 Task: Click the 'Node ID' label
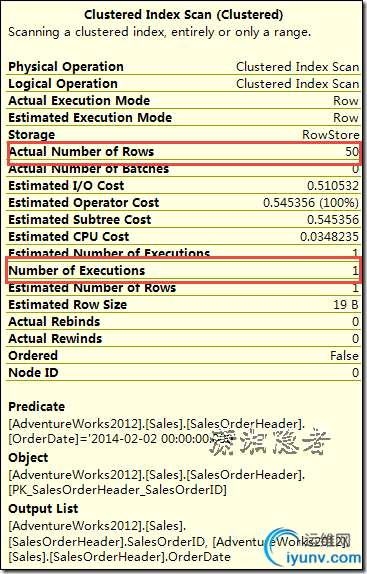[33, 373]
